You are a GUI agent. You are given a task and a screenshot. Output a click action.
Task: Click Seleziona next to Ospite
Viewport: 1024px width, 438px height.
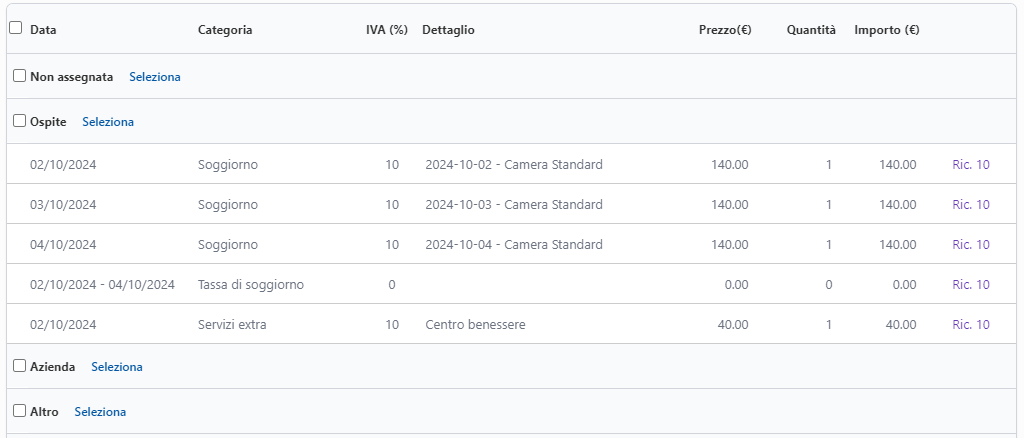[108, 122]
